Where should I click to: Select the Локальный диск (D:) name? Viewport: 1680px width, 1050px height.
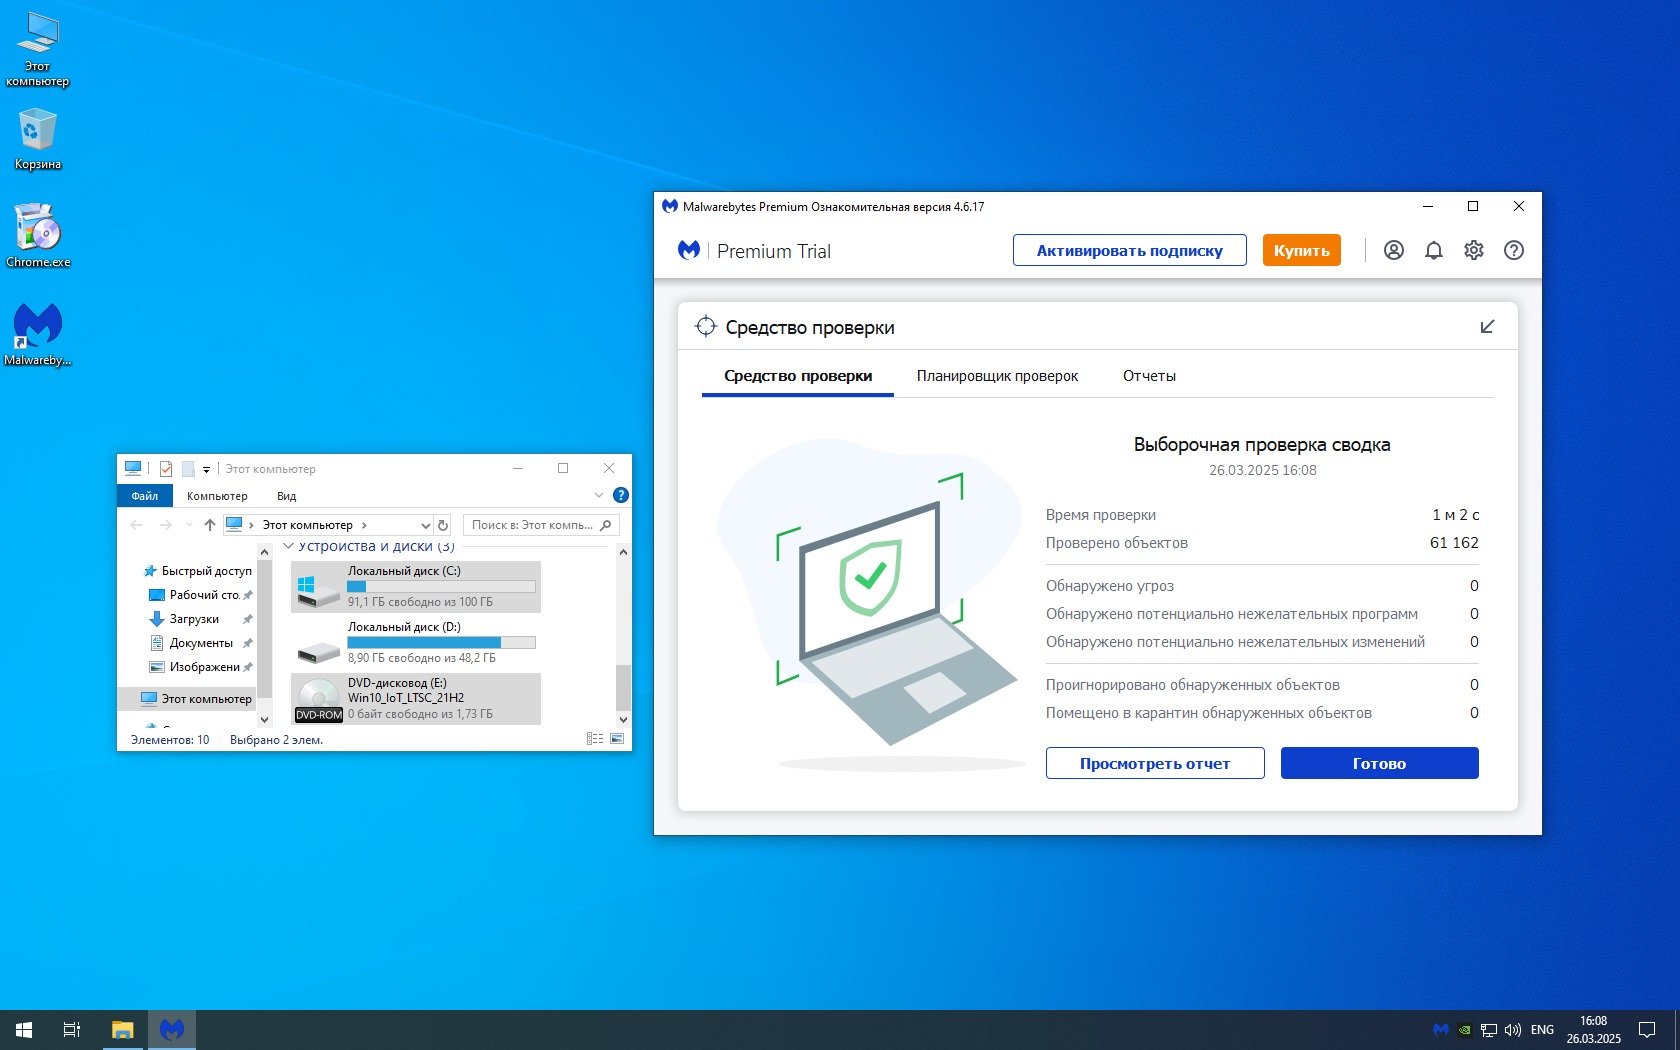click(404, 626)
